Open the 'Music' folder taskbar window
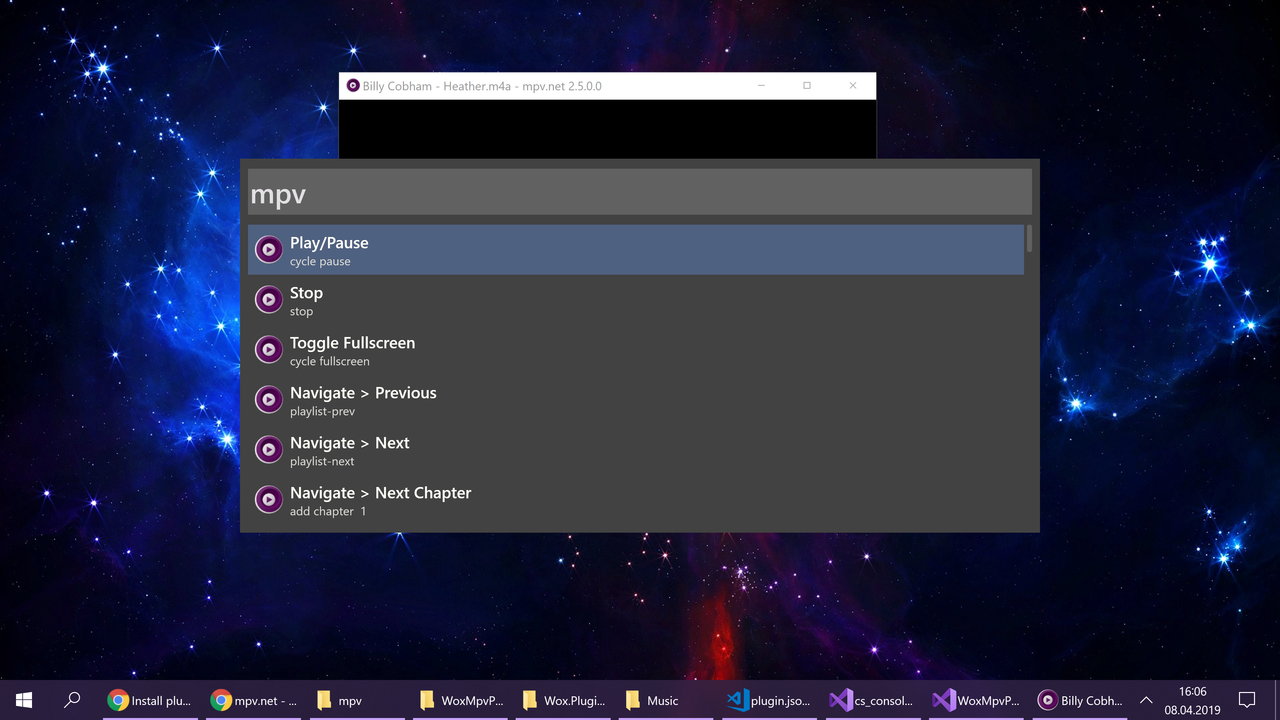 664,700
